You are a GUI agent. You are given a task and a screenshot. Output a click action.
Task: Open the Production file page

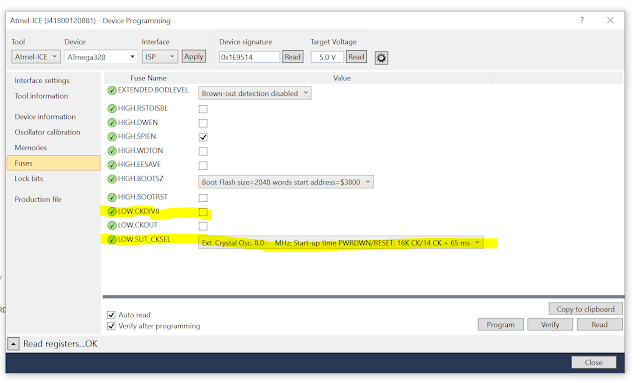pyautogui.click(x=38, y=199)
